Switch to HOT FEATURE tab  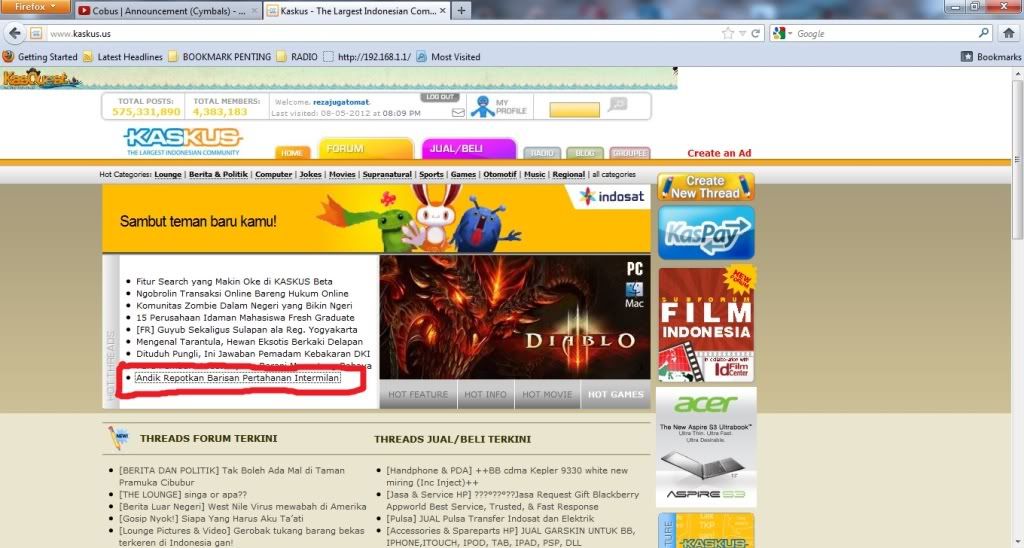pos(418,395)
